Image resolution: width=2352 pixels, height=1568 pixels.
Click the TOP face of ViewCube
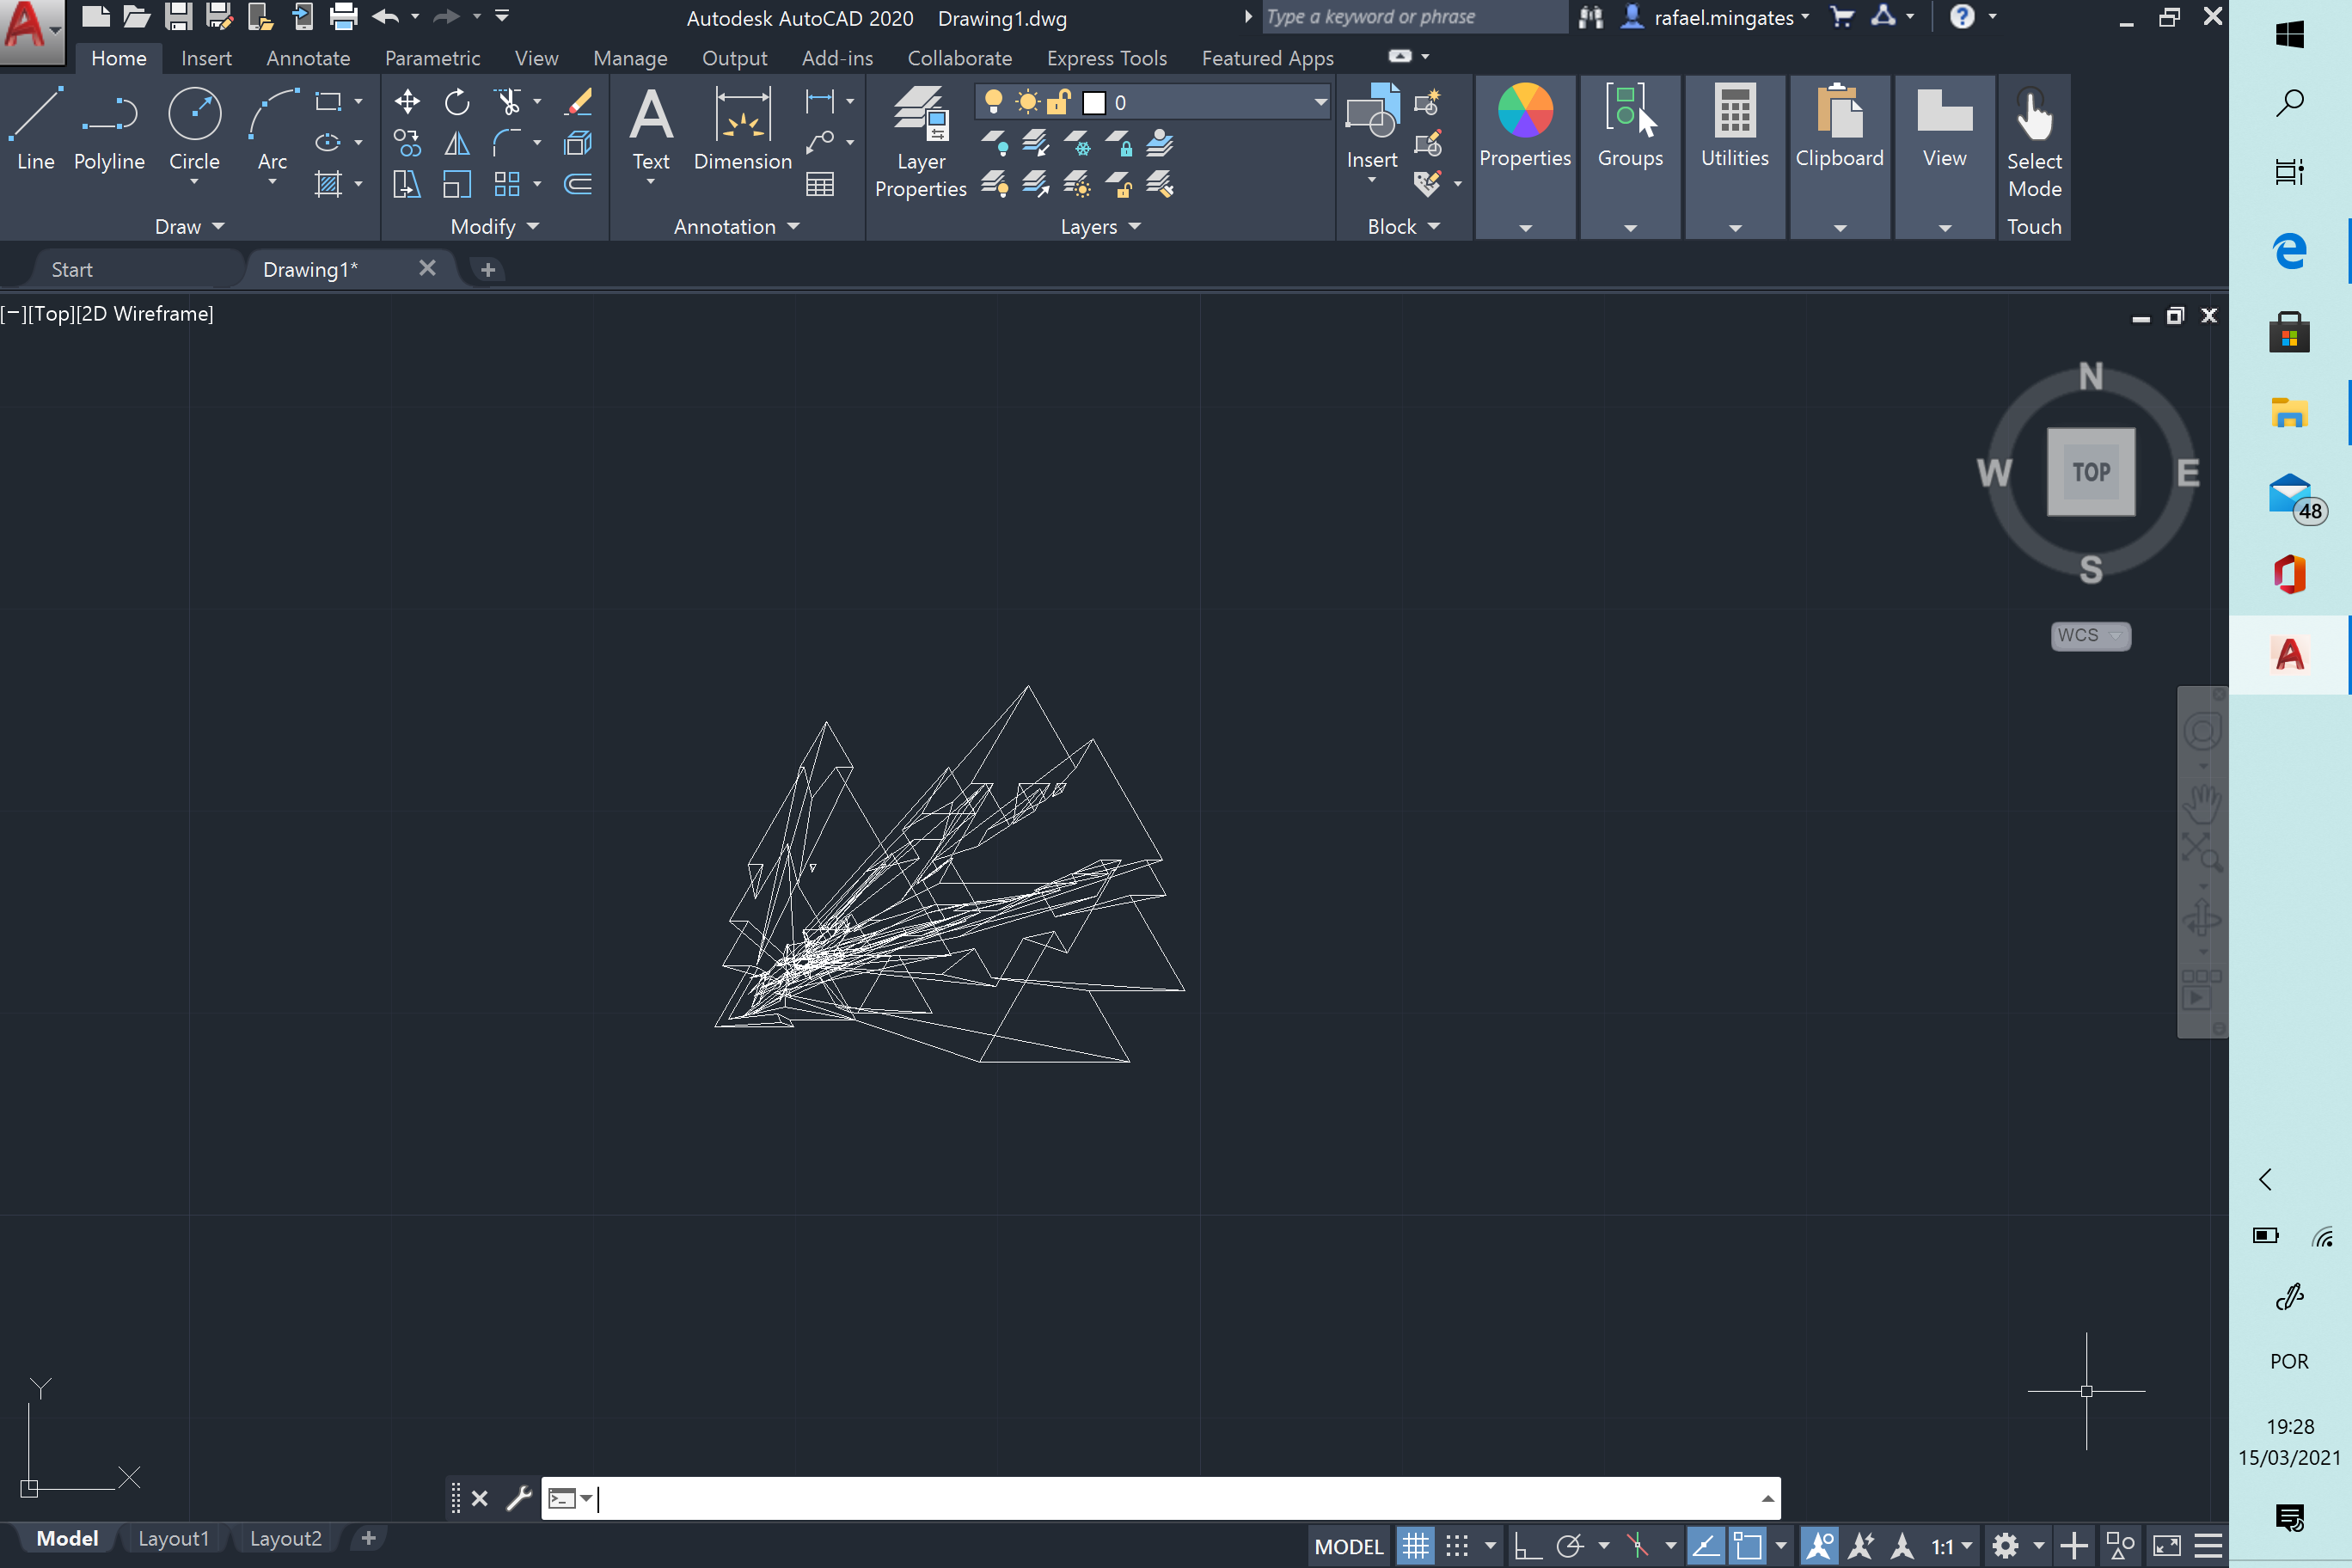[x=2091, y=472]
